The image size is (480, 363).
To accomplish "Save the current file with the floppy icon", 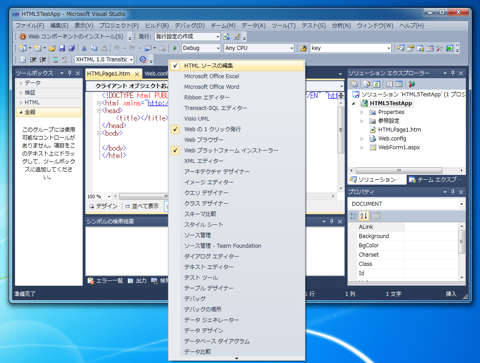I will click(62, 48).
